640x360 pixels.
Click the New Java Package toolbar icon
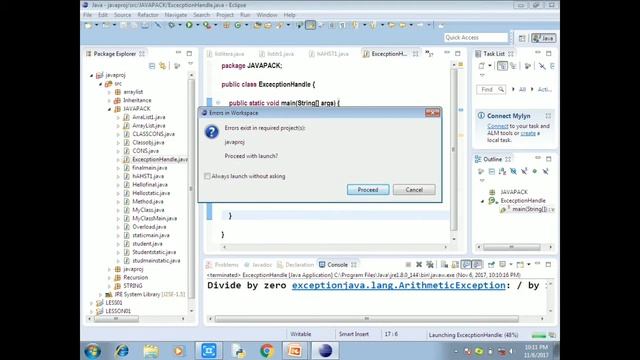click(x=227, y=25)
